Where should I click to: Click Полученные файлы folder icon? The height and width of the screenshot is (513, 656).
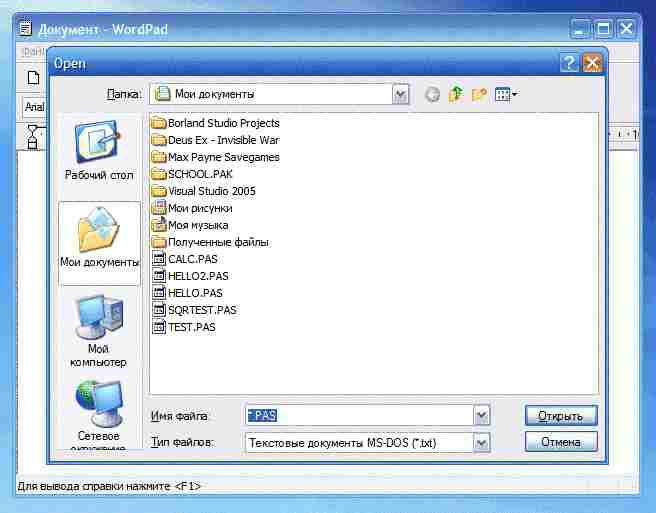click(x=159, y=242)
